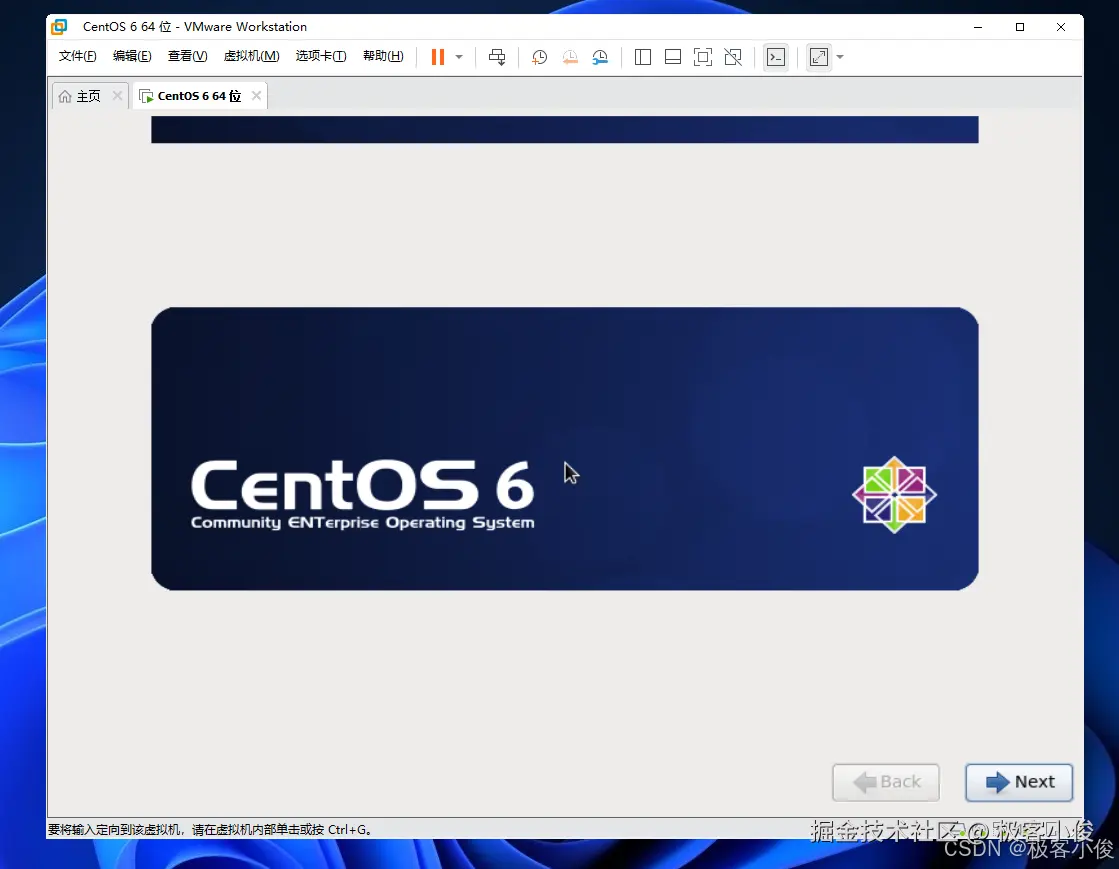Viewport: 1119px width, 869px height.
Task: Maximize the VMware Workstation window
Action: coord(1020,27)
